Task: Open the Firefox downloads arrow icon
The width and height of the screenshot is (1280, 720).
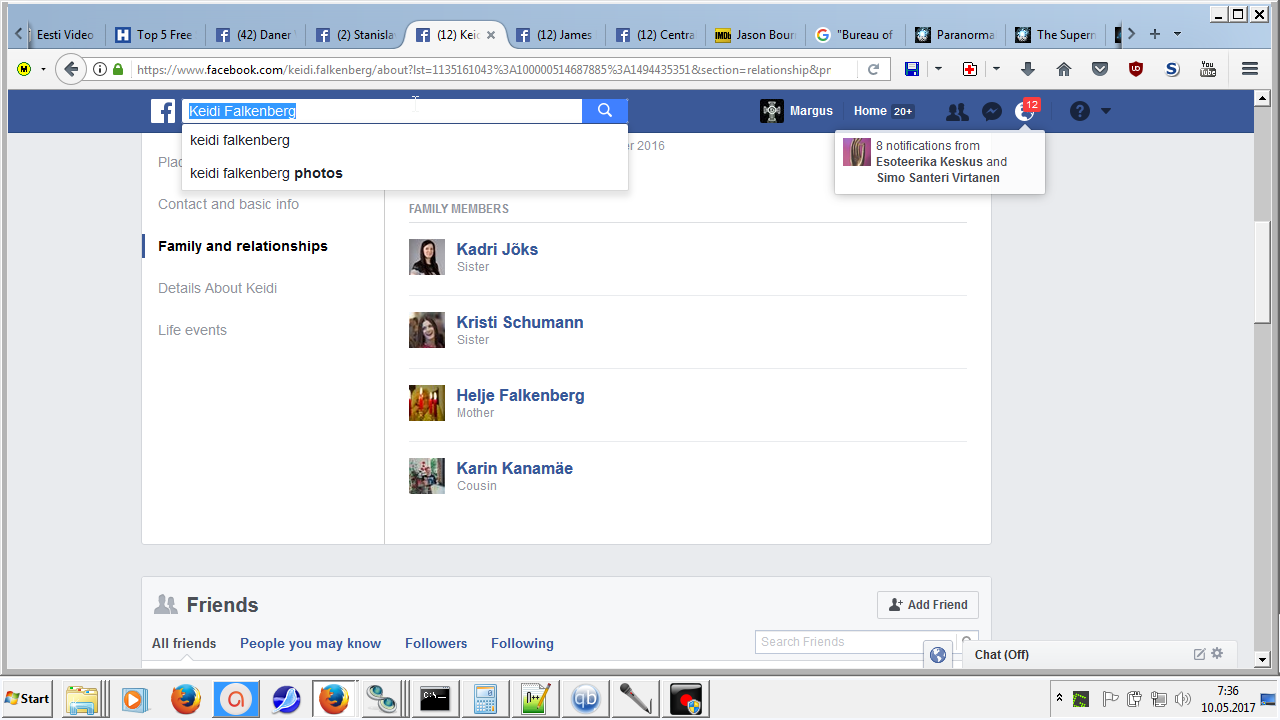Action: coord(1028,69)
